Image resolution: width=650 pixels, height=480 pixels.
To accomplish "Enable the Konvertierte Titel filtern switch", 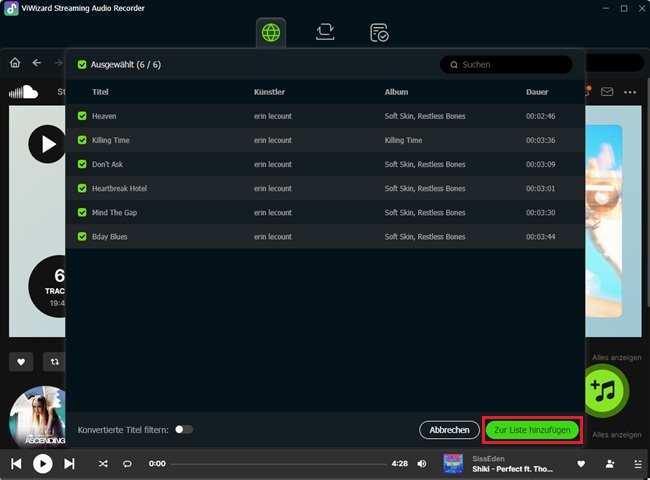I will 184,429.
